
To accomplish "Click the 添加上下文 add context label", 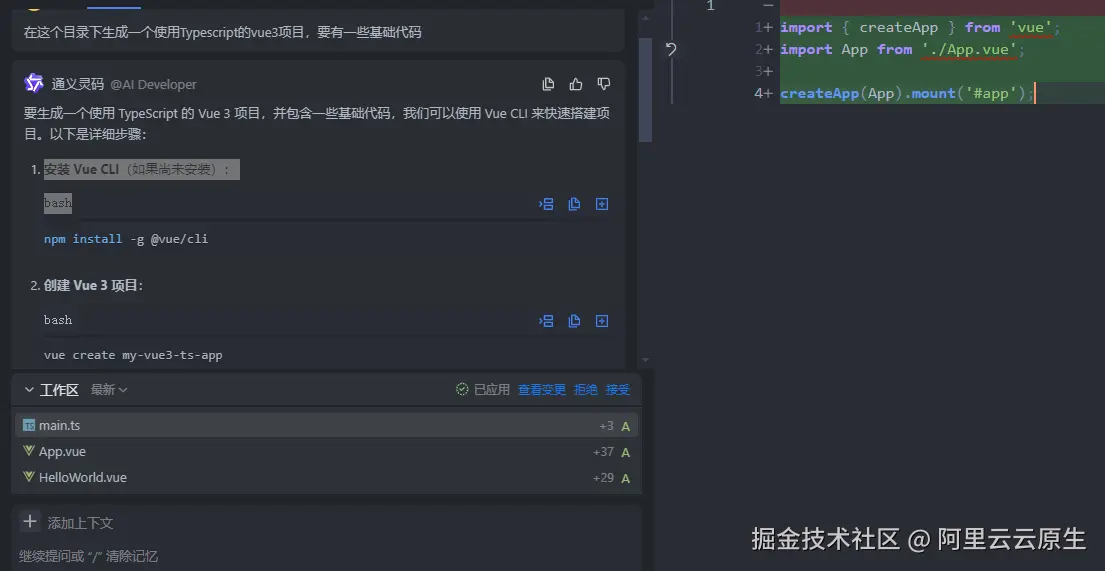I will (80, 523).
